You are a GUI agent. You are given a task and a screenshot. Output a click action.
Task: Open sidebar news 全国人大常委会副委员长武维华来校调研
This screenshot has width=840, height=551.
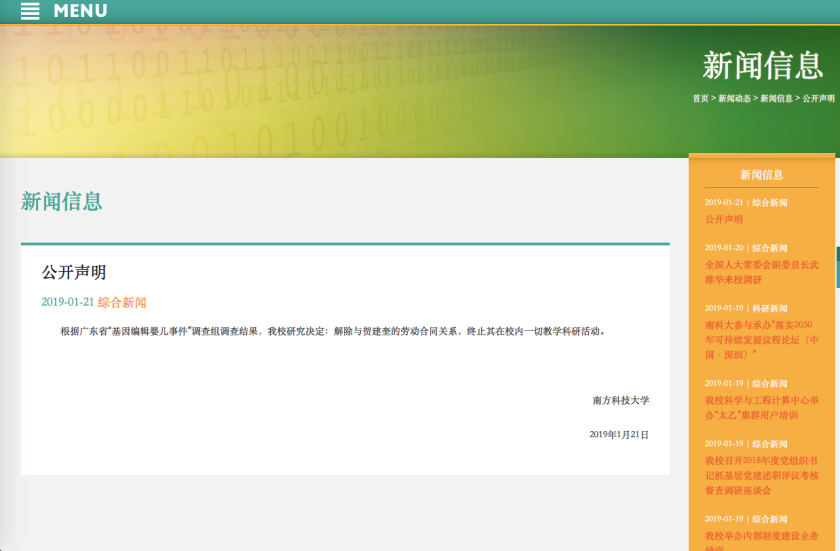click(761, 272)
